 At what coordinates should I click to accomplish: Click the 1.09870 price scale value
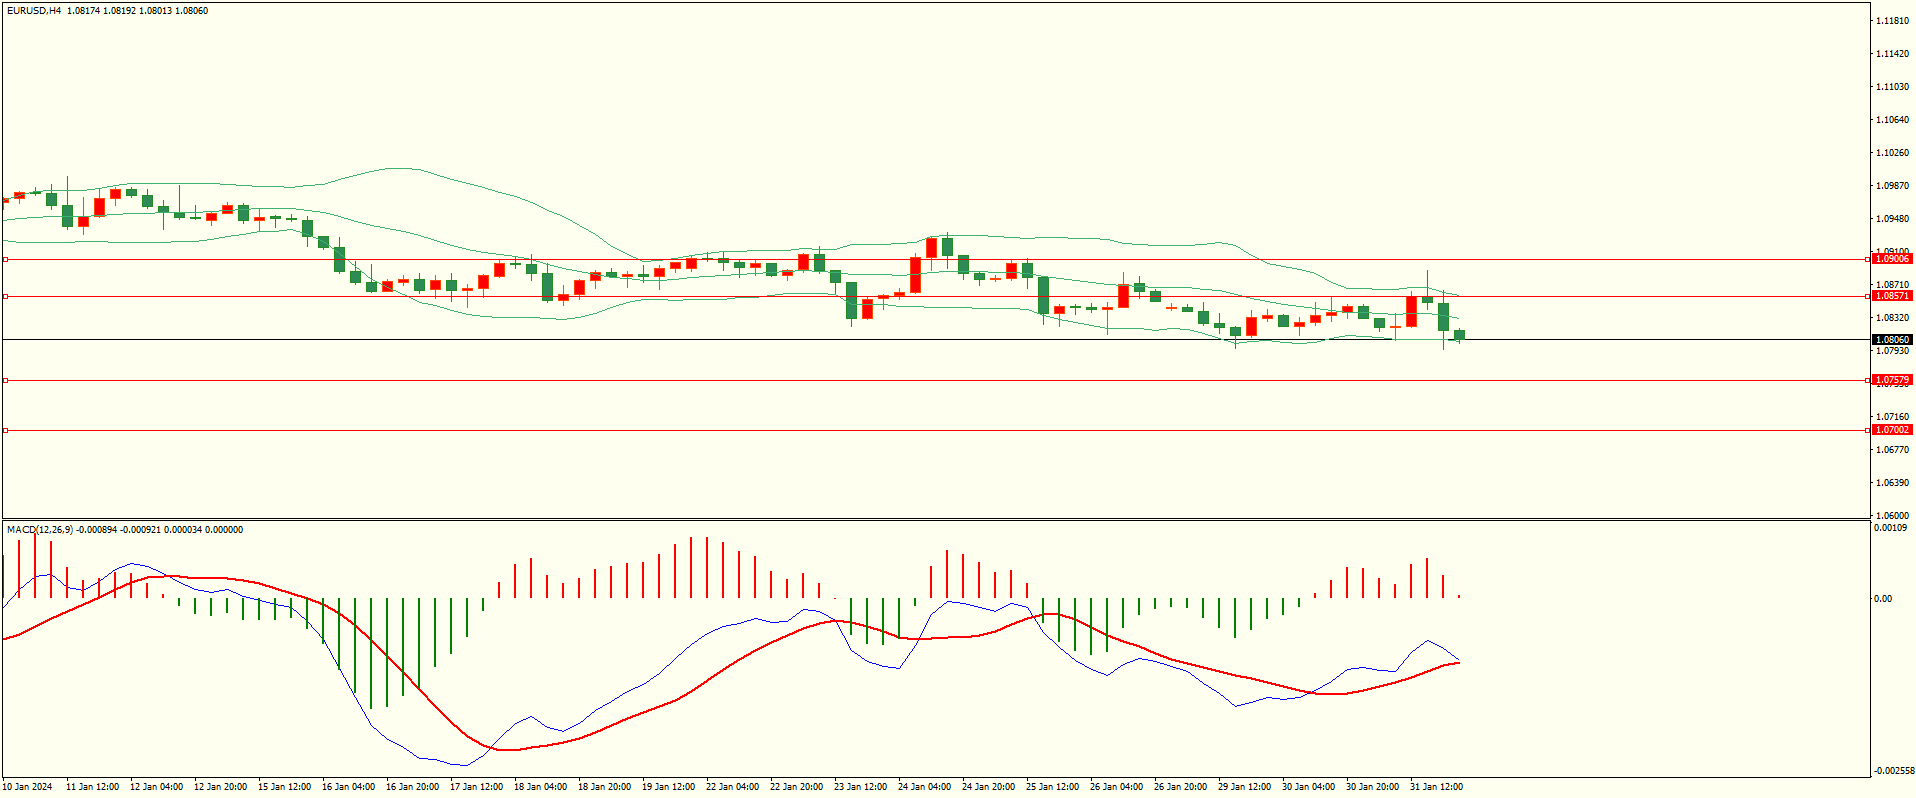pos(1892,186)
